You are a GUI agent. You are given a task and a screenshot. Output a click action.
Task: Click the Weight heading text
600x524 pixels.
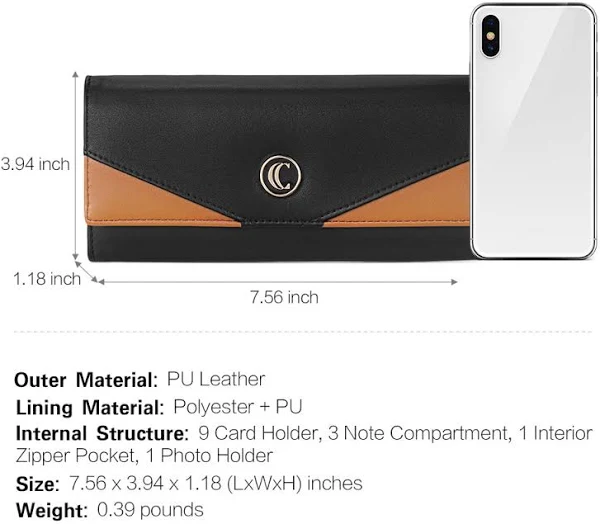pos(52,511)
